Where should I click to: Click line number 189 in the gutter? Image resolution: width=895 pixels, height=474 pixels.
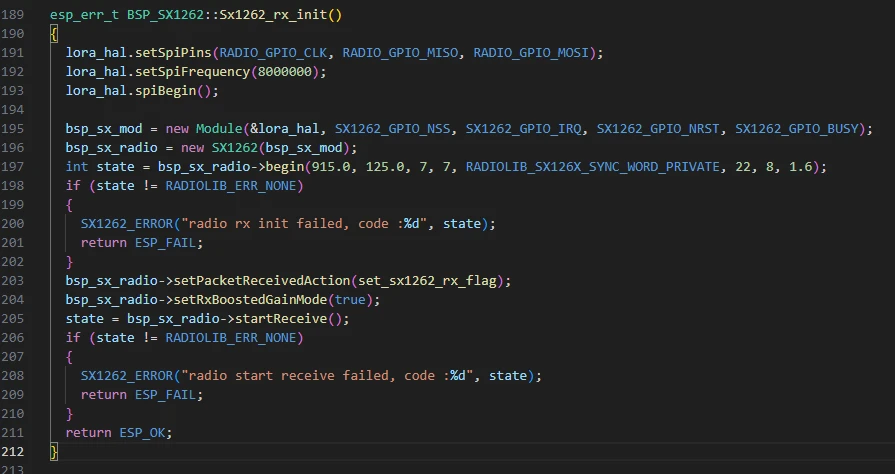tap(17, 16)
